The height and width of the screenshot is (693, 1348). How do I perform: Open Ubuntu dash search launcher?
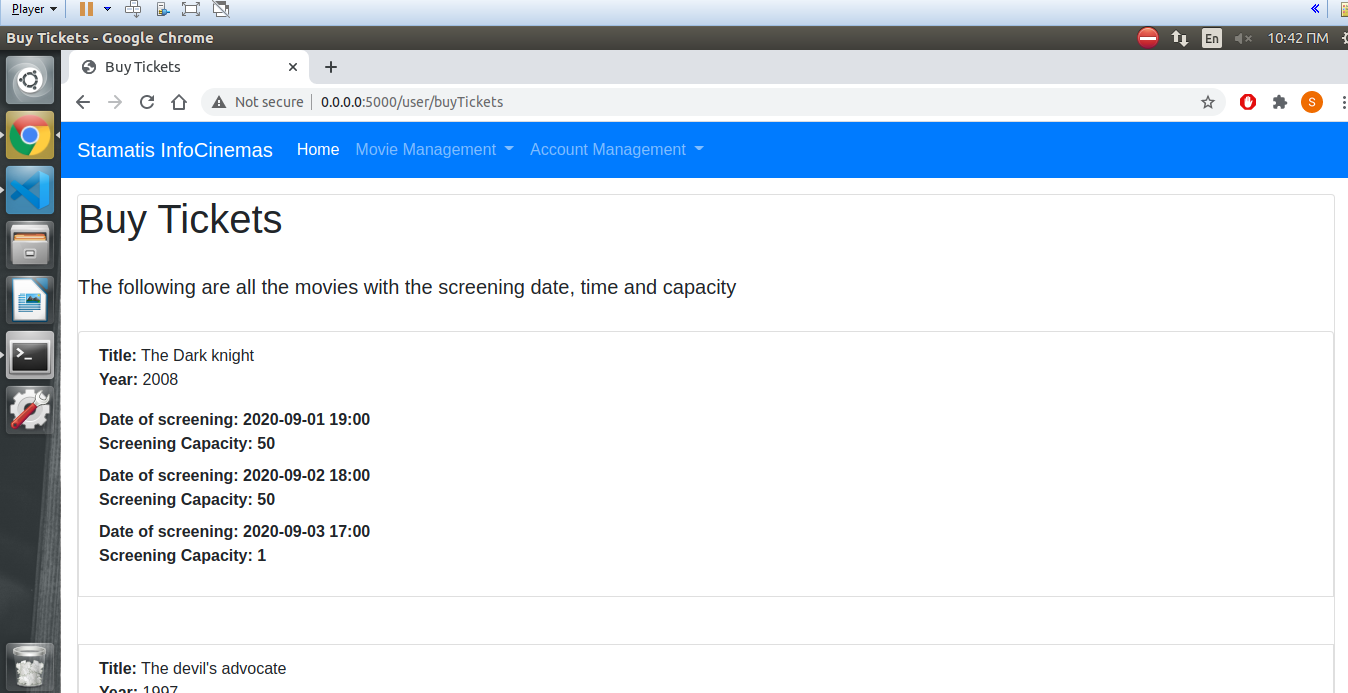[30, 80]
